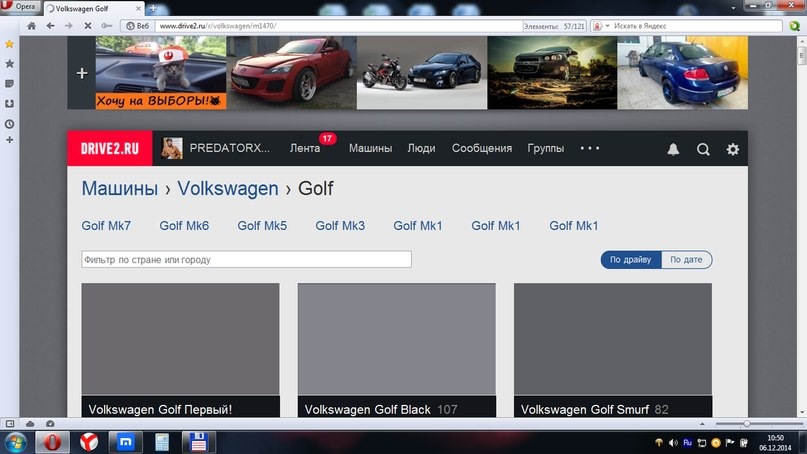Image resolution: width=807 pixels, height=454 pixels.
Task: Open the blue sedan banner
Action: (x=683, y=73)
